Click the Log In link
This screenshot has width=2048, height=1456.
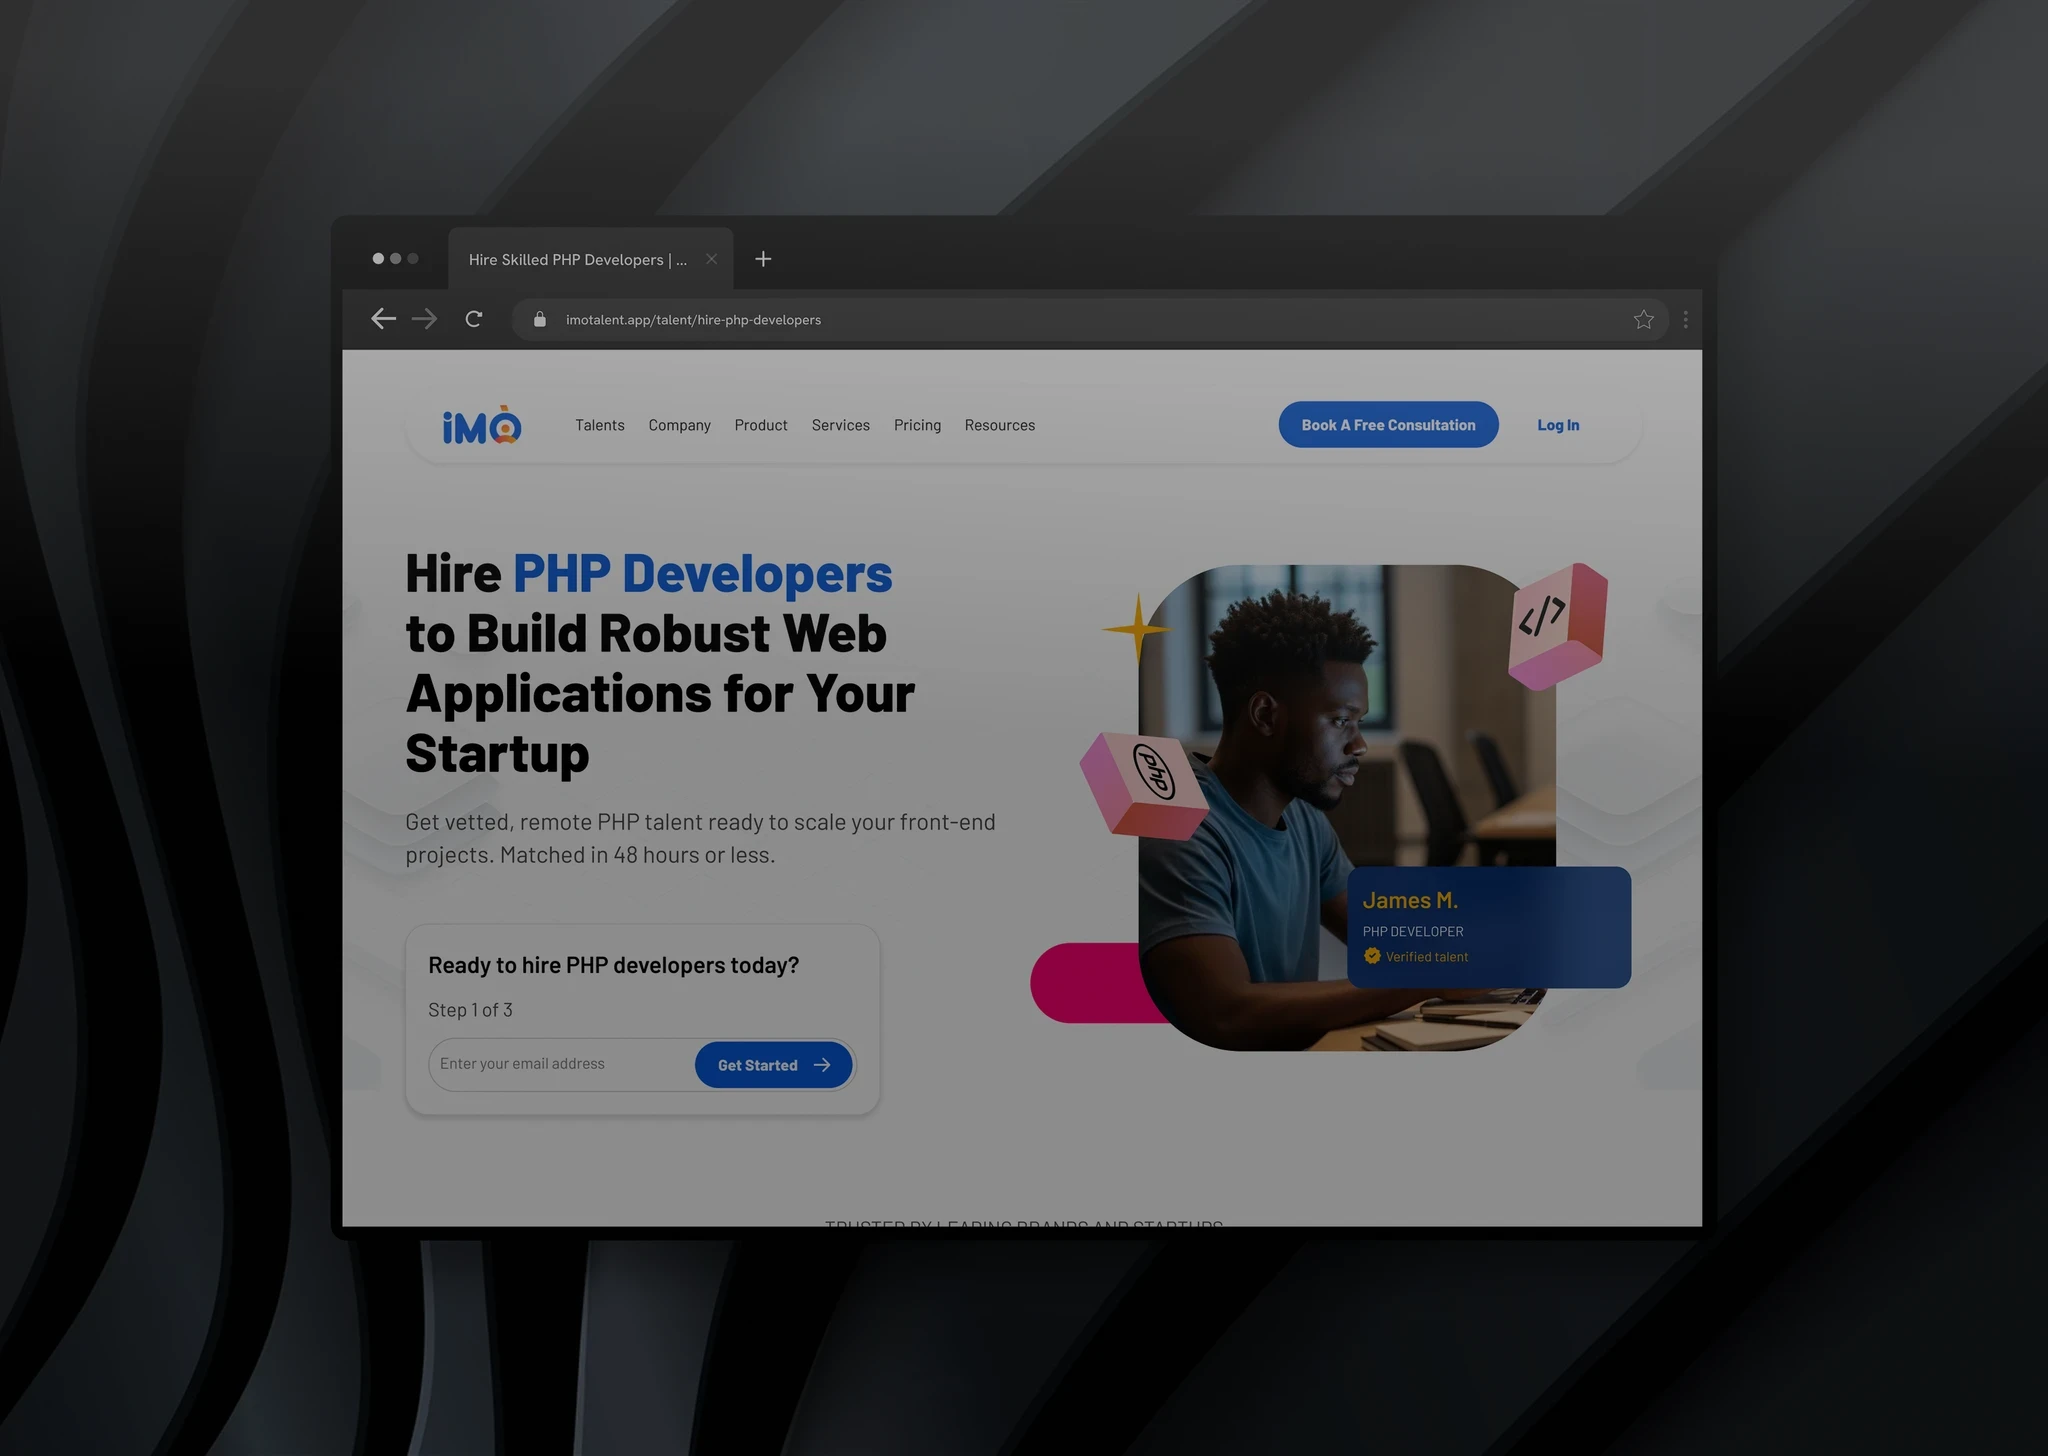tap(1558, 425)
